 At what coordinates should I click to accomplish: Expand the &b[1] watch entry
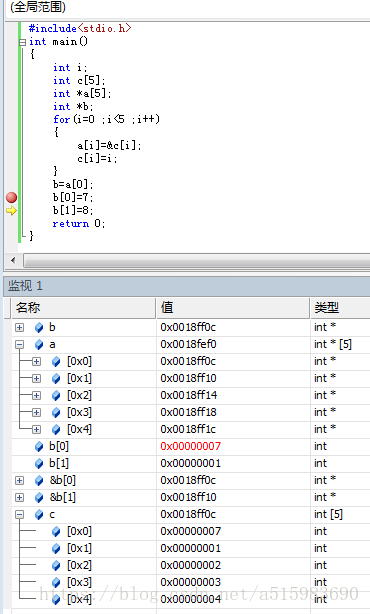pyautogui.click(x=20, y=497)
